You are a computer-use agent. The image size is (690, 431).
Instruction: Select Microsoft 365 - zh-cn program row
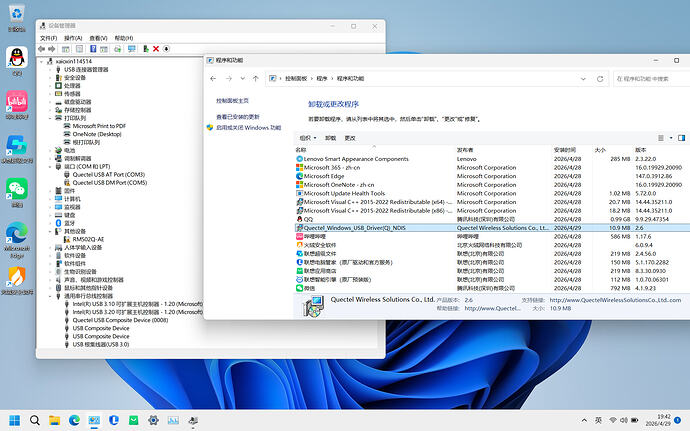pyautogui.click(x=492, y=168)
